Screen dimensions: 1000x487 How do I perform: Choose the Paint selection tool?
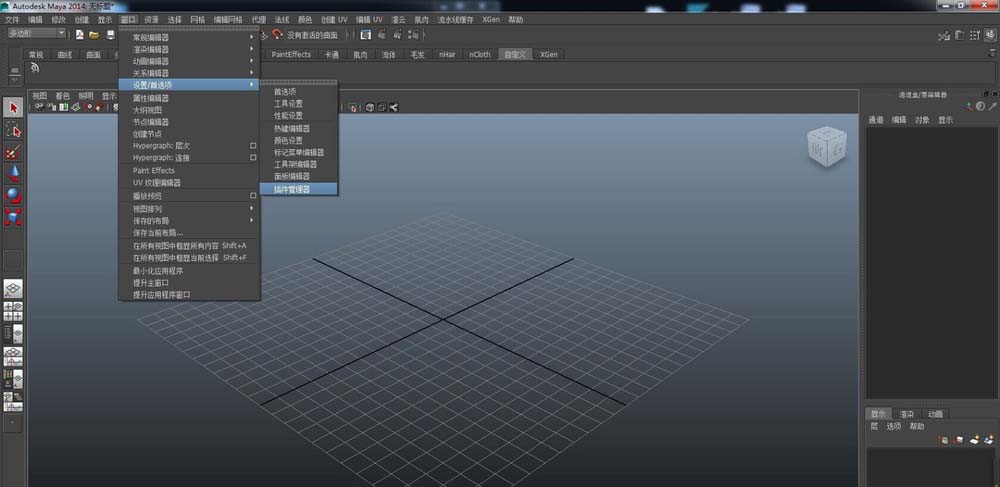pyautogui.click(x=13, y=152)
